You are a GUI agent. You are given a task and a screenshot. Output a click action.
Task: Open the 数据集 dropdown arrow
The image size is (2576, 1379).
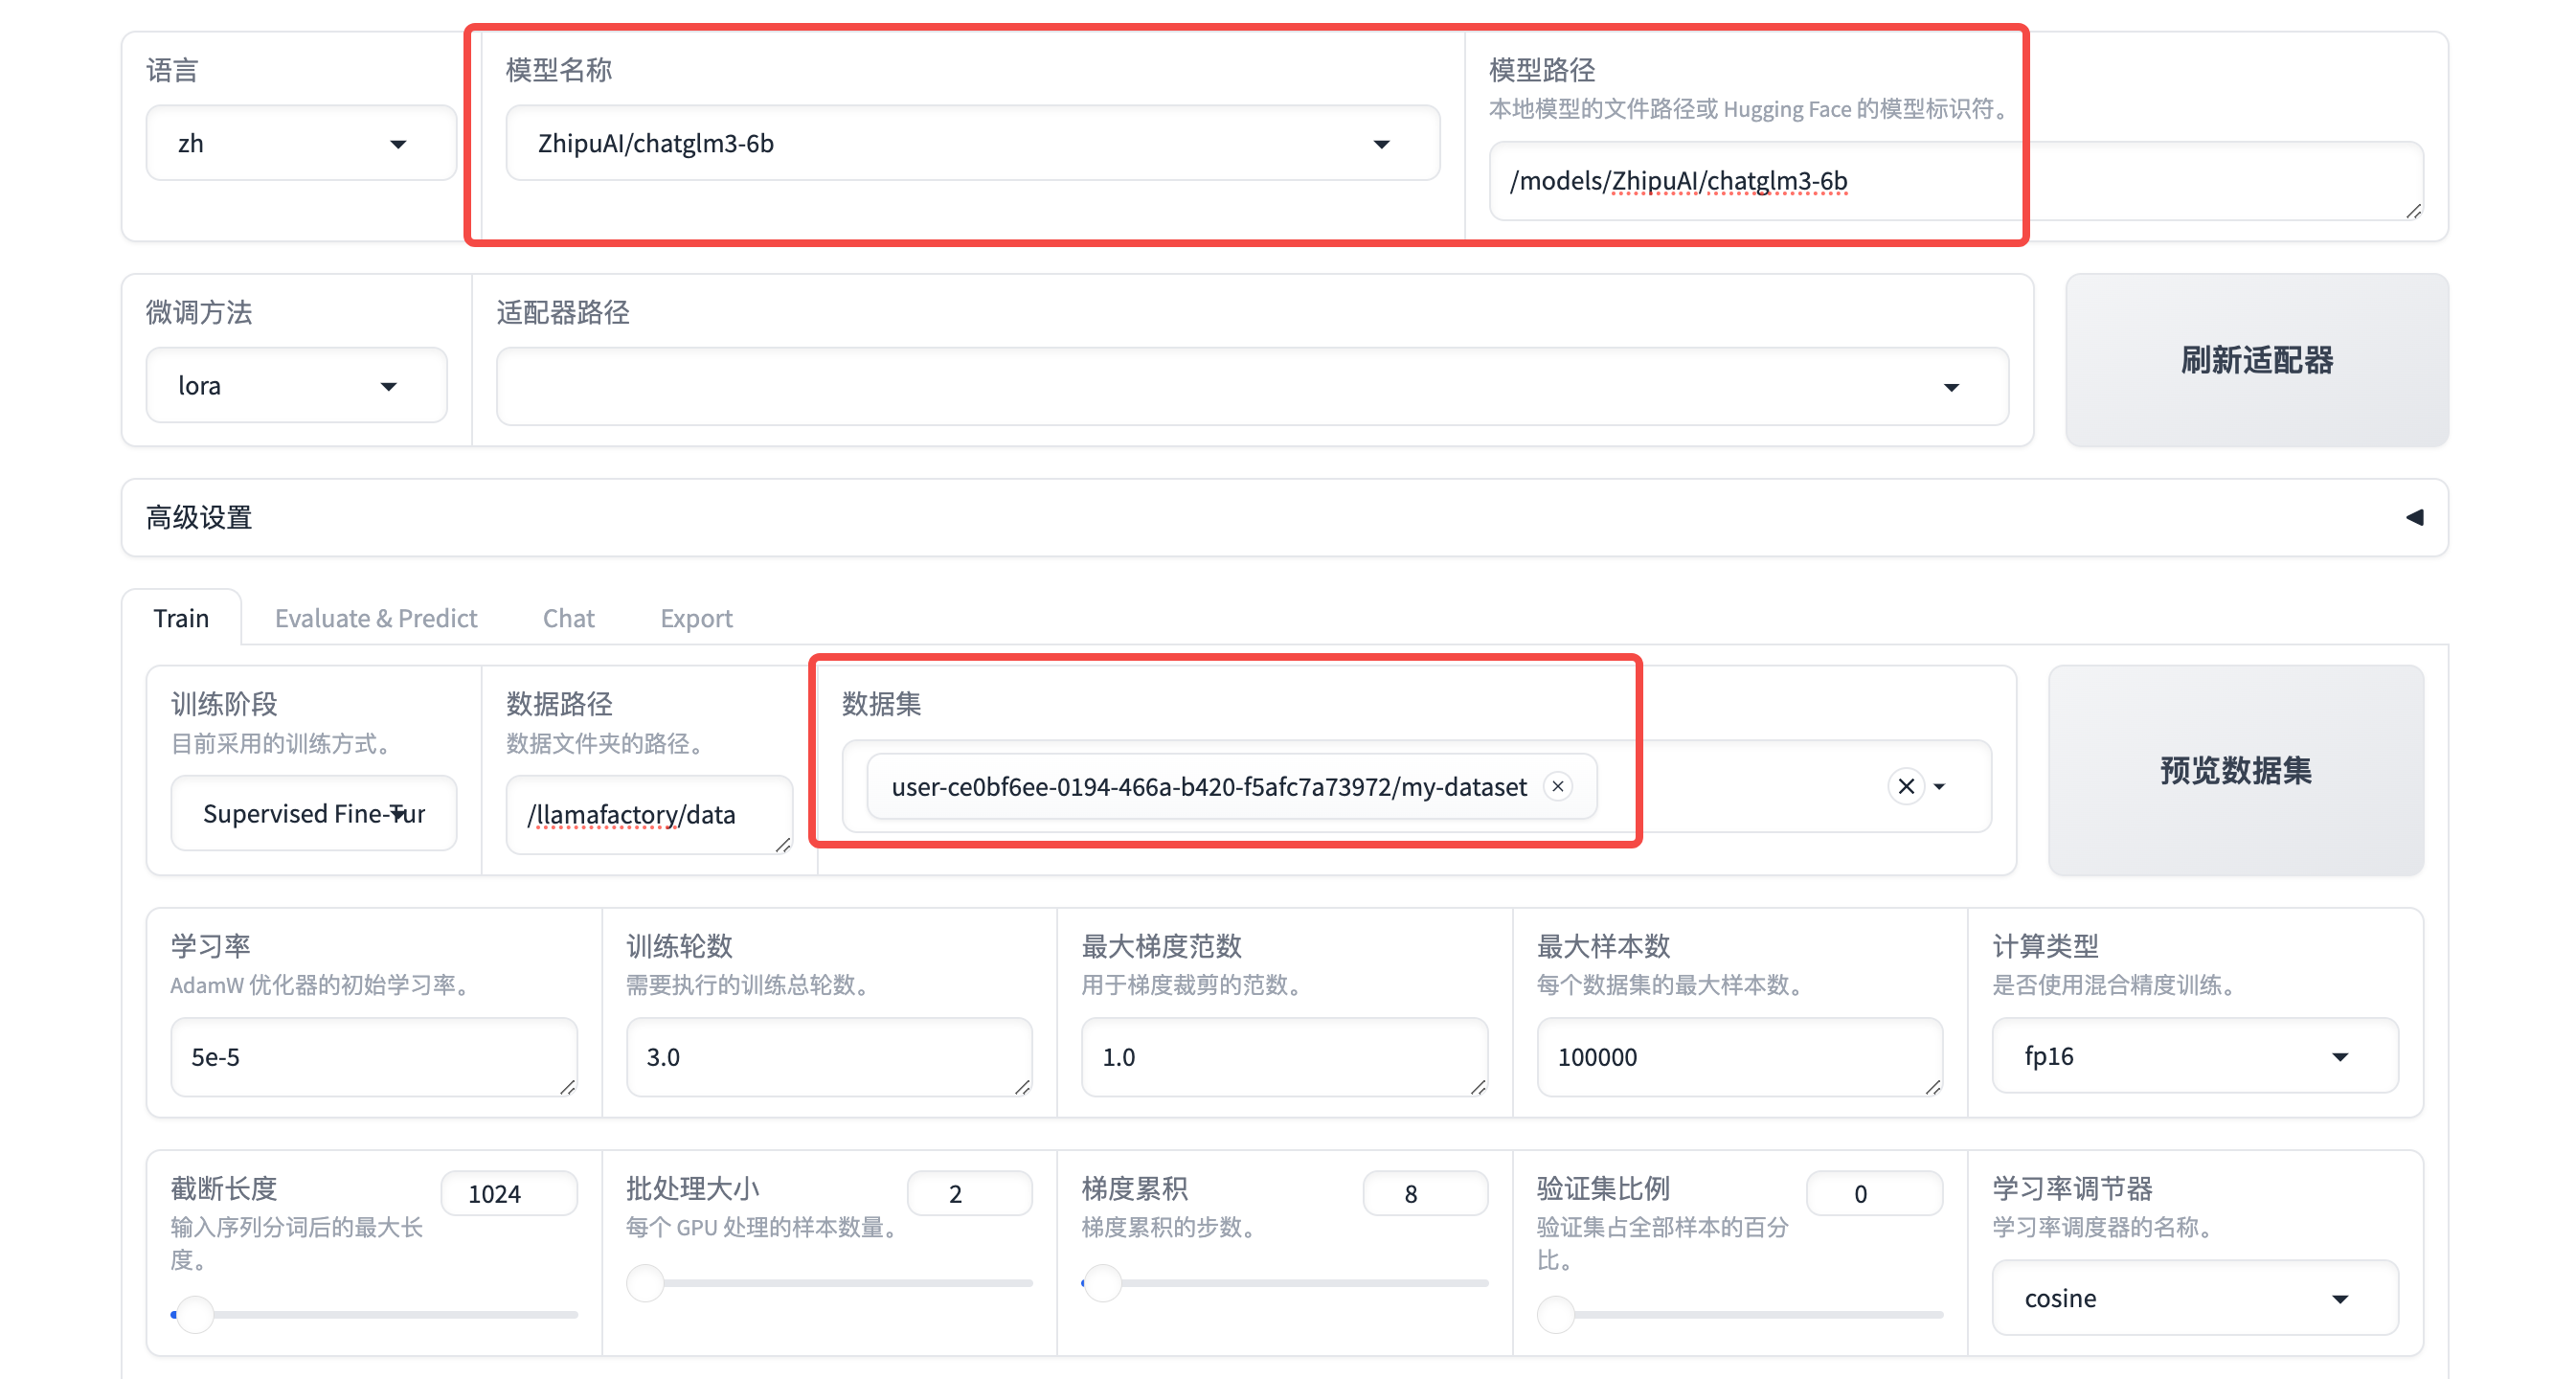[x=1940, y=786]
